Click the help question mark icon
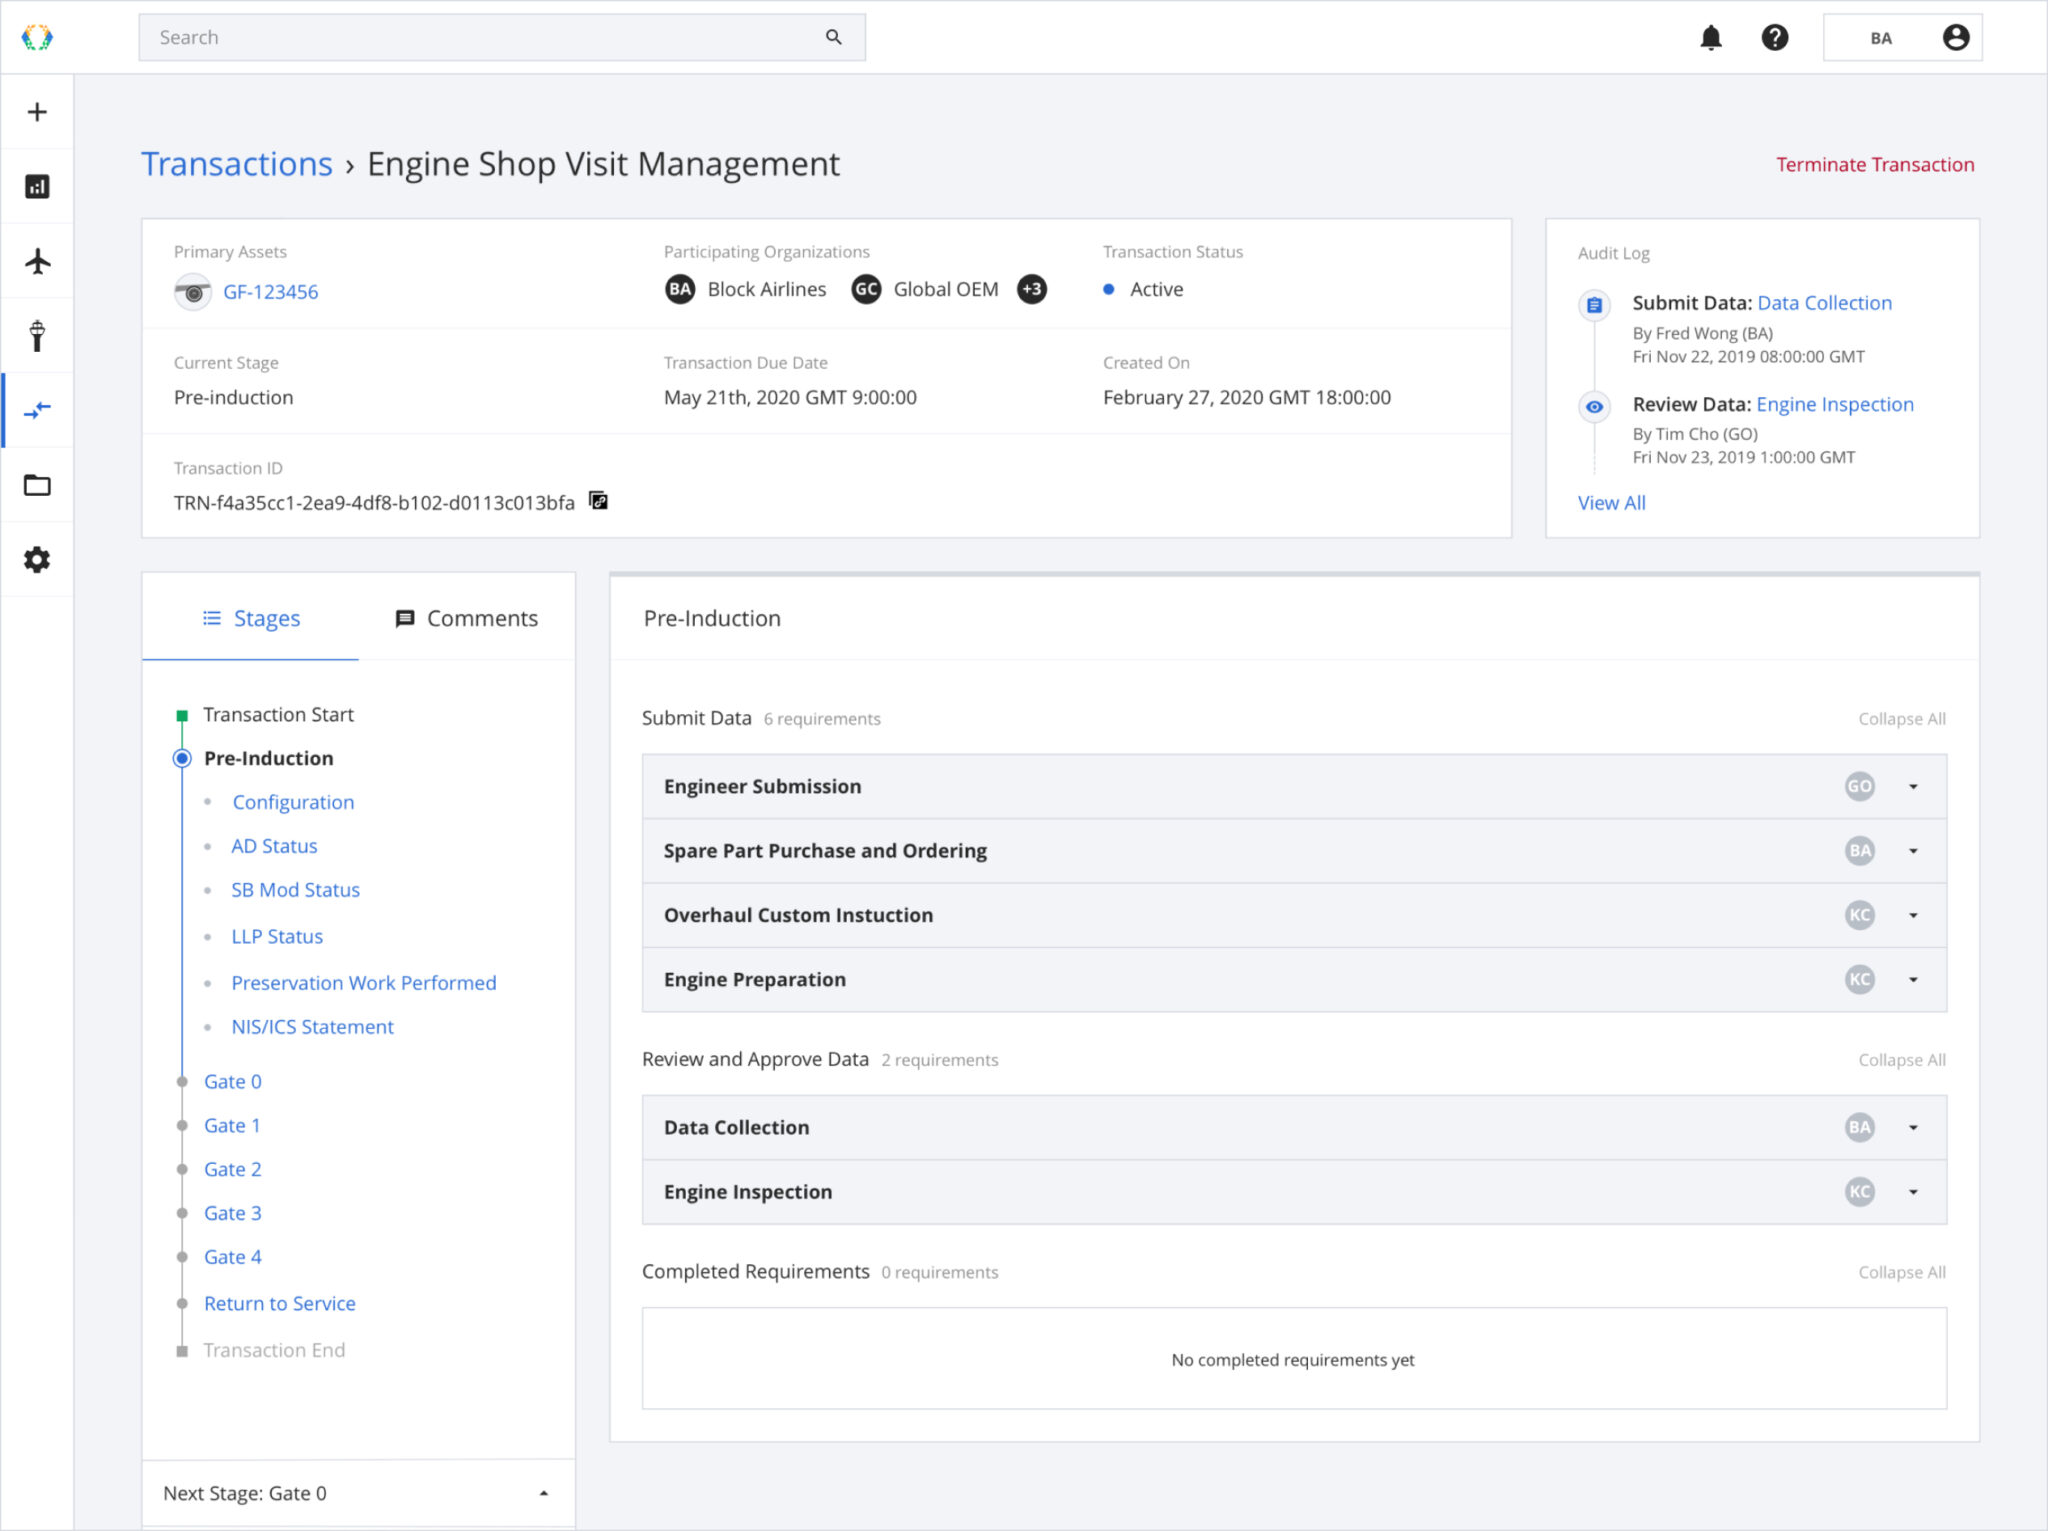Screen dimensions: 2048x1531 pyautogui.click(x=1774, y=38)
